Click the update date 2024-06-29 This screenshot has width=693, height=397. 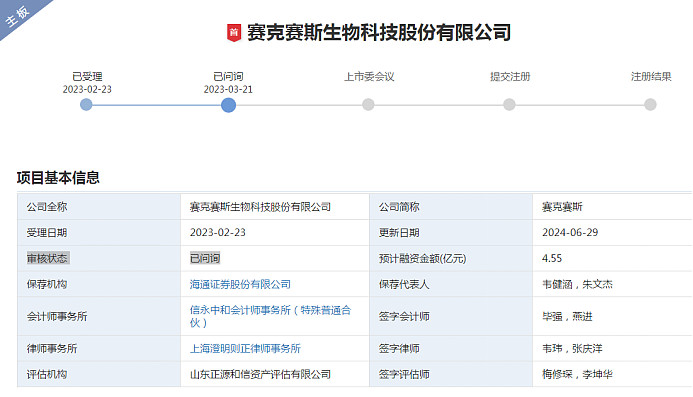570,233
